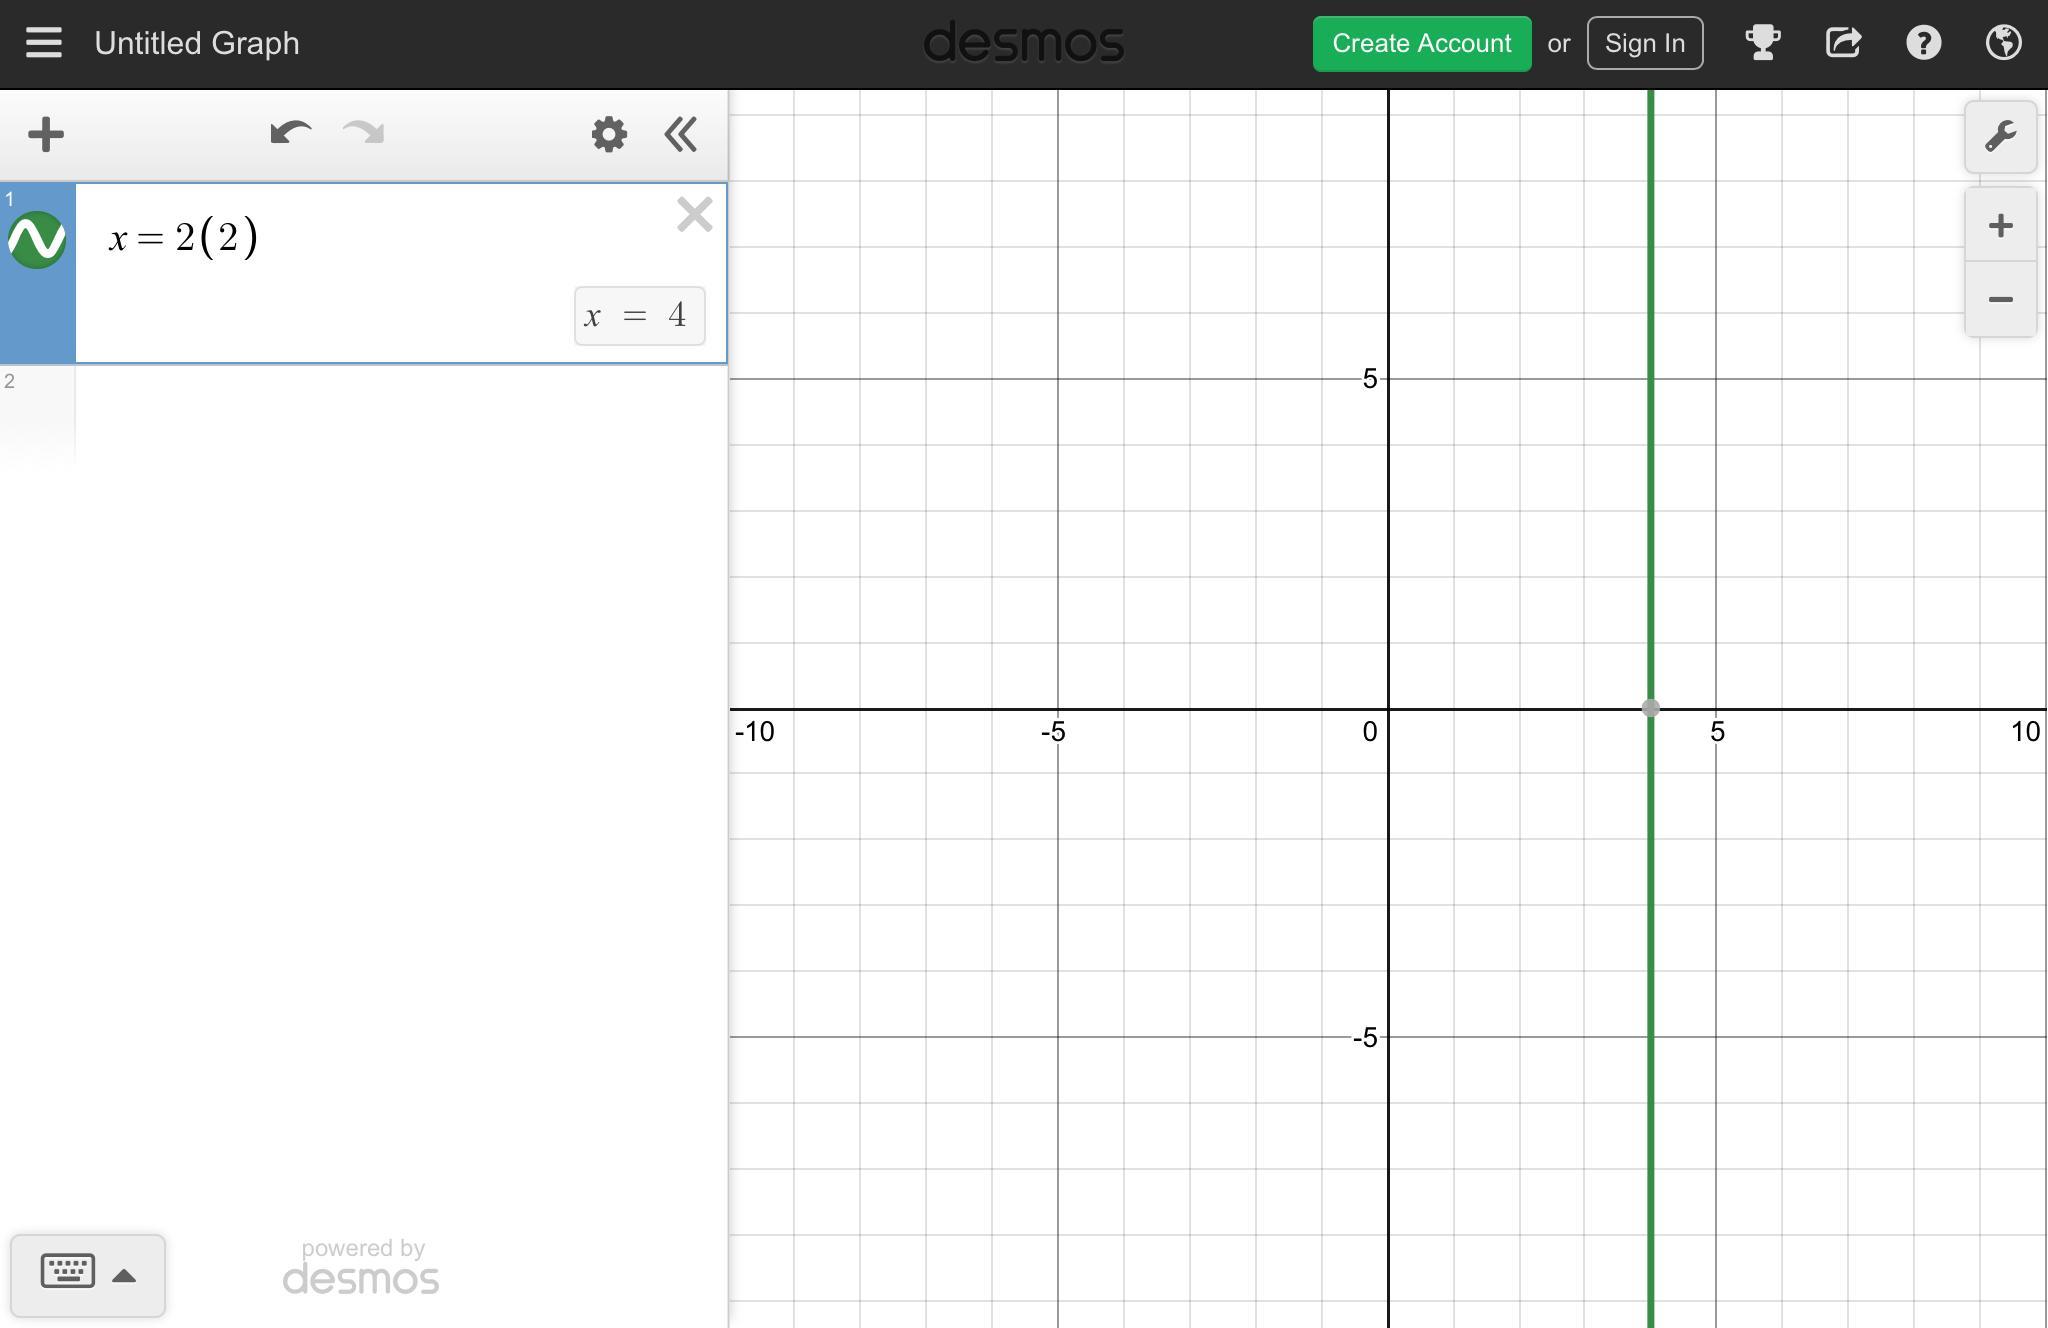This screenshot has width=2048, height=1328.
Task: Open the expression list settings gear
Action: pyautogui.click(x=609, y=135)
